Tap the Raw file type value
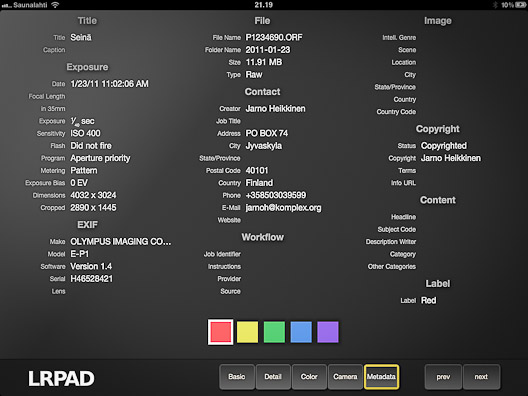 (x=254, y=75)
